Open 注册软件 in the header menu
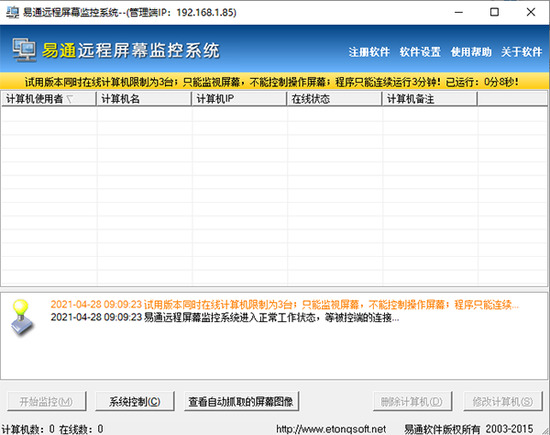This screenshot has width=550, height=435. [369, 52]
